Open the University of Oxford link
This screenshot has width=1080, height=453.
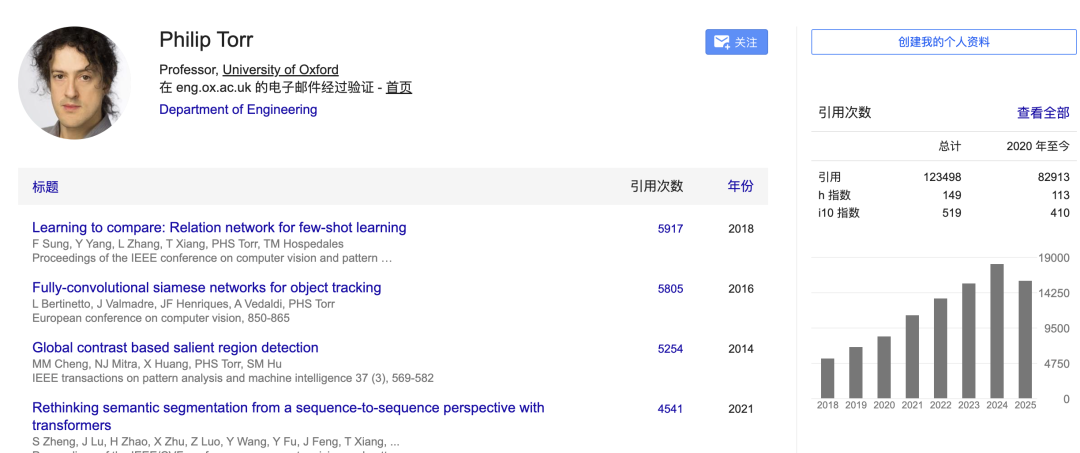pyautogui.click(x=280, y=70)
